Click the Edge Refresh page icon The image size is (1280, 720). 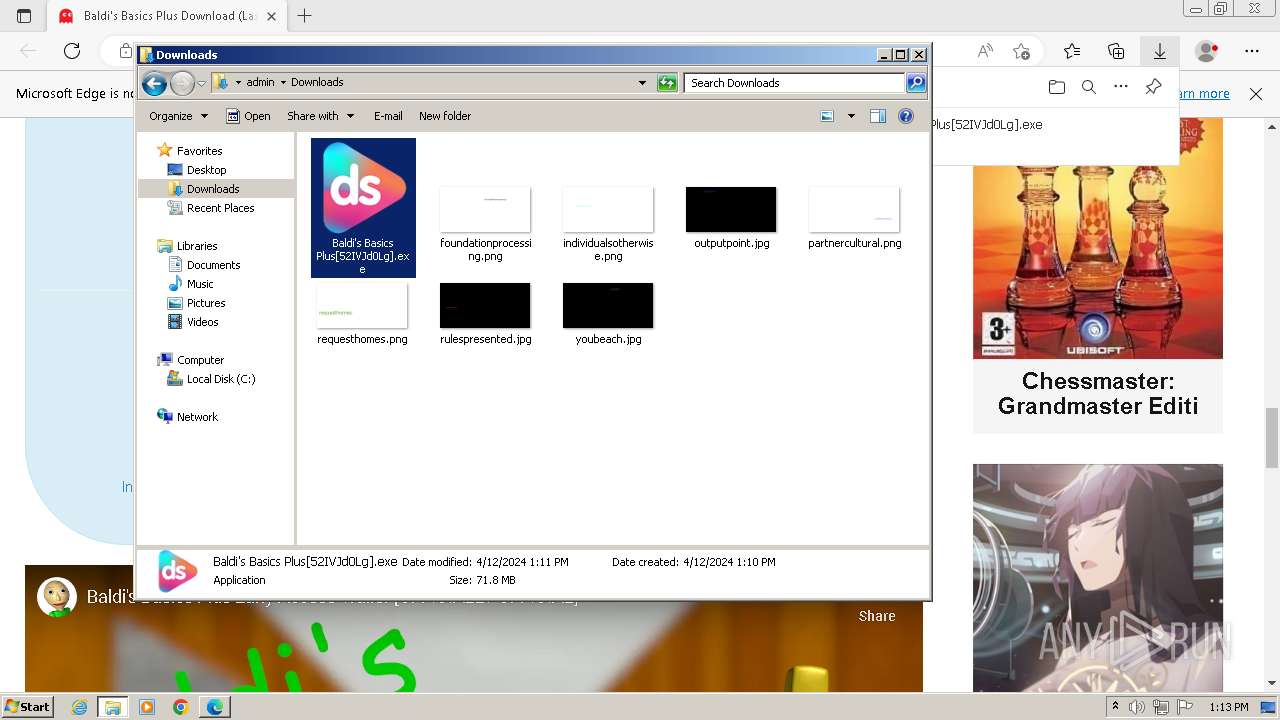(x=72, y=51)
